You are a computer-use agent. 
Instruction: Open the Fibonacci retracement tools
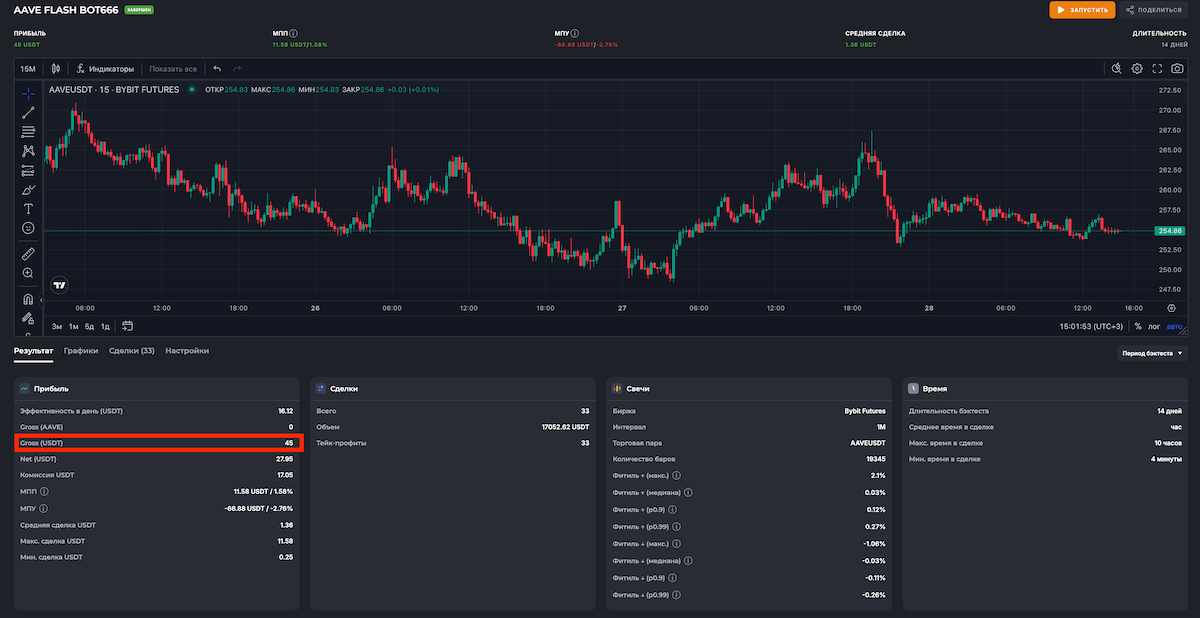[x=28, y=131]
